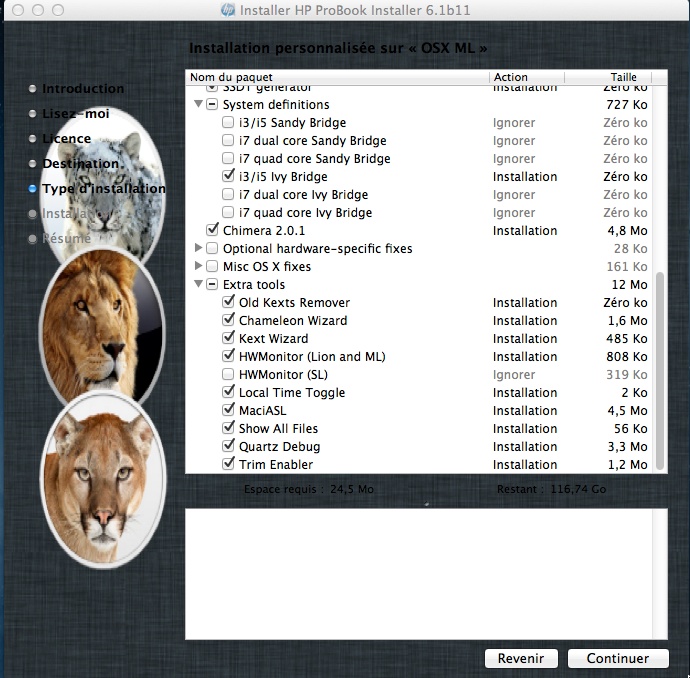This screenshot has height=678, width=690.
Task: Select the Kext Wizard row label
Action: click(273, 338)
